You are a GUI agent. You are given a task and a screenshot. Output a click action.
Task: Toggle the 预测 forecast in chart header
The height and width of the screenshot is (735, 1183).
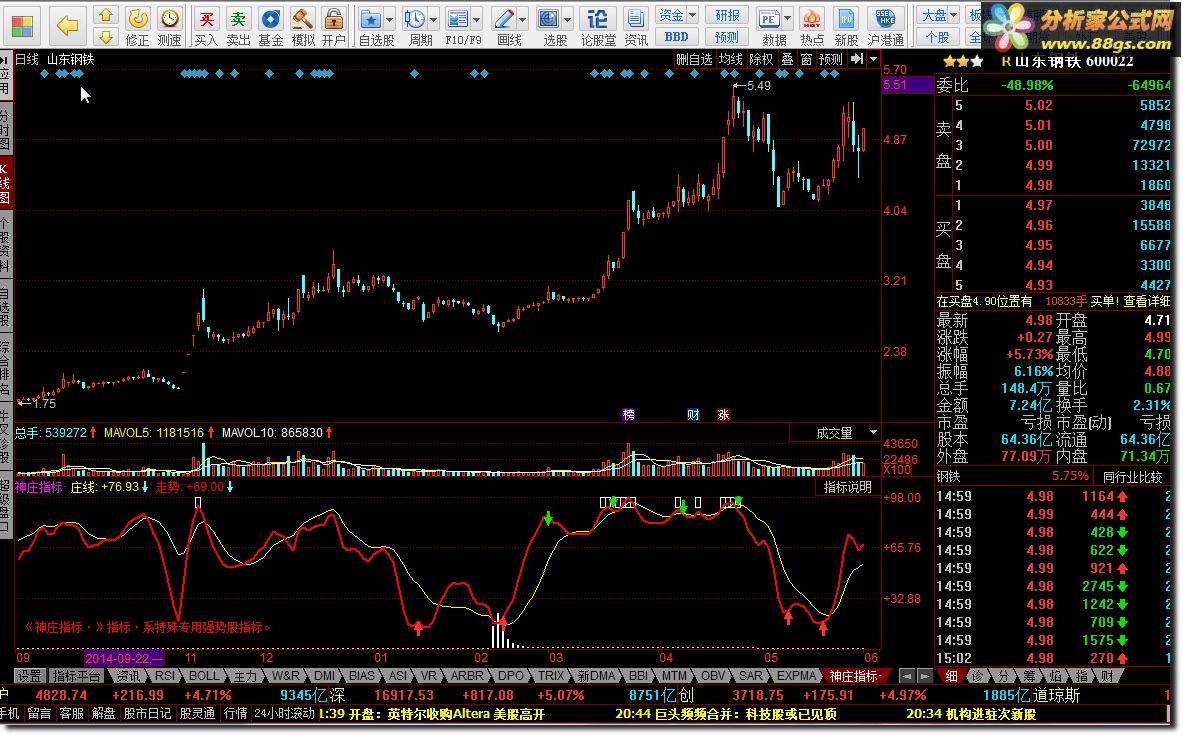point(831,59)
